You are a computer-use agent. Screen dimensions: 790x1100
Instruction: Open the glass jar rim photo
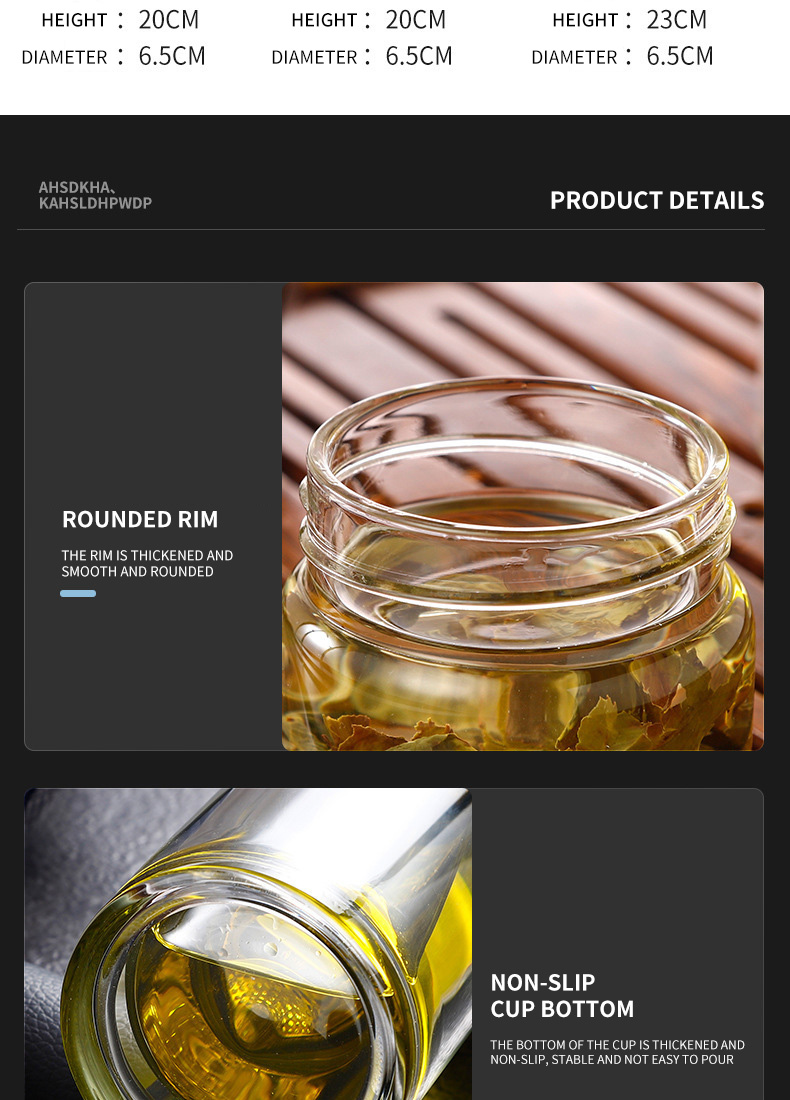click(523, 516)
